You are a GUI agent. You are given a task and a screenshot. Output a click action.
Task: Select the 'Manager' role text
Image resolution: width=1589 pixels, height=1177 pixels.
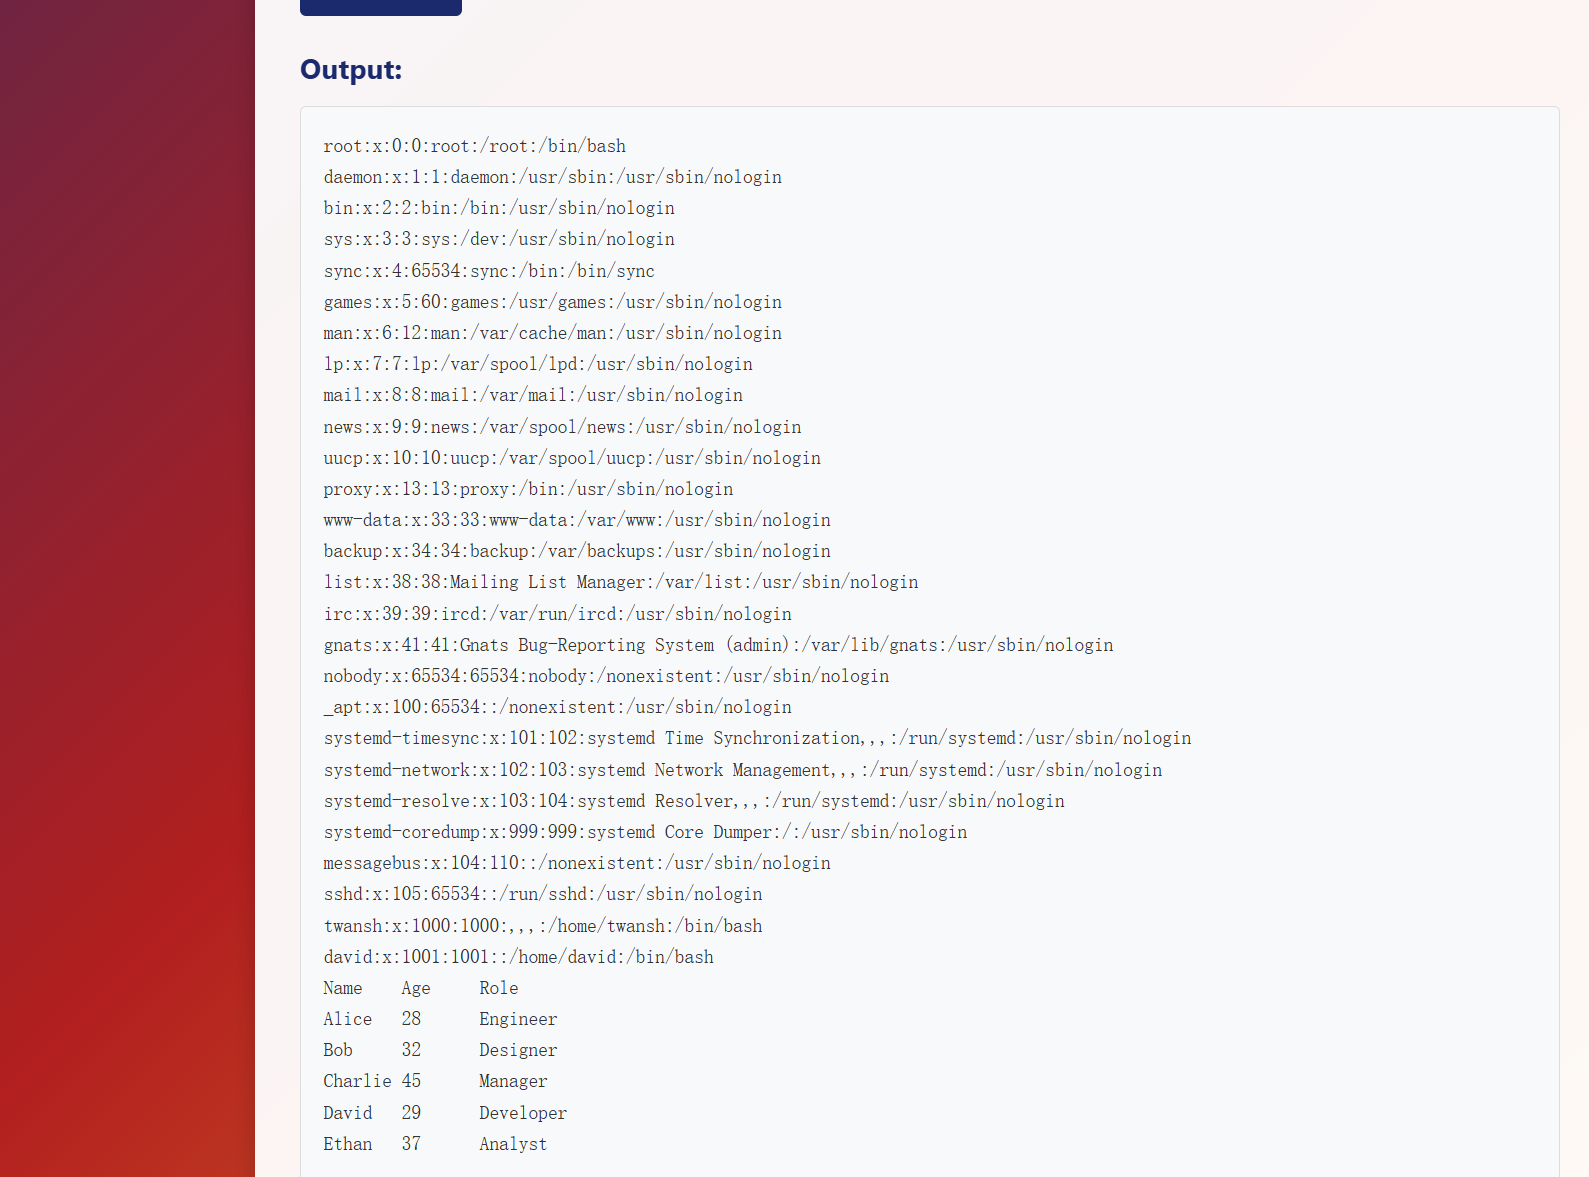pyautogui.click(x=513, y=1081)
